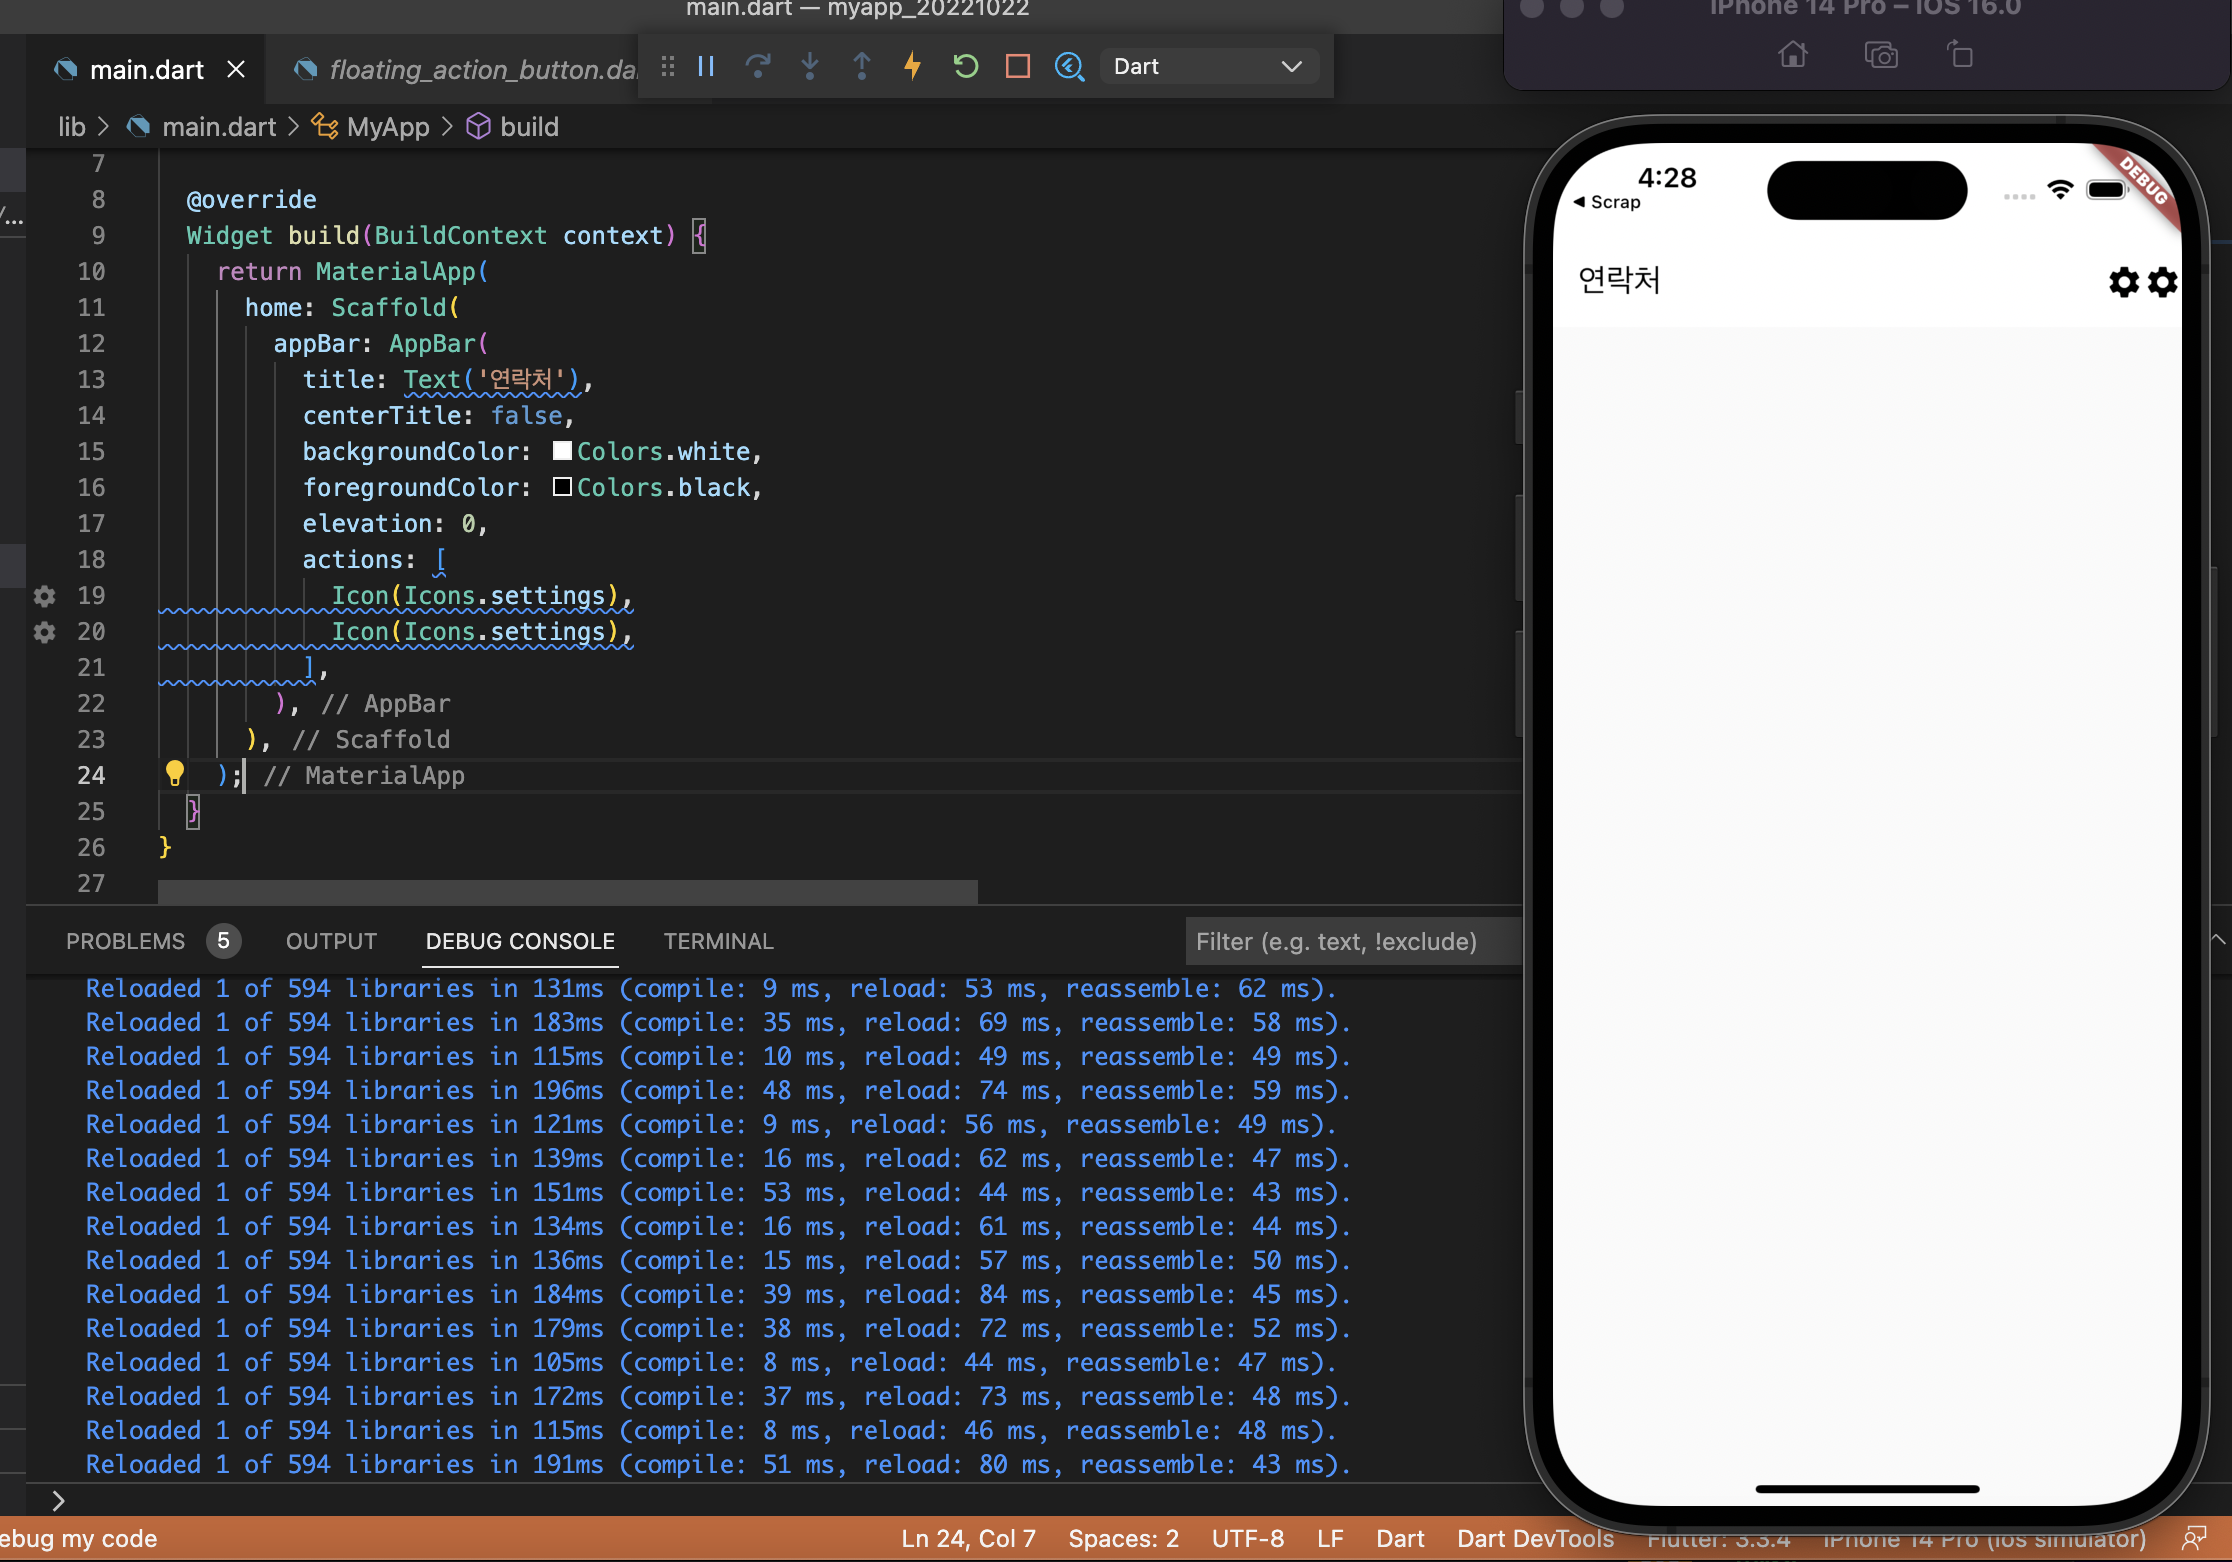Open the PROBLEMS panel tab
The width and height of the screenshot is (2232, 1562).
(126, 941)
